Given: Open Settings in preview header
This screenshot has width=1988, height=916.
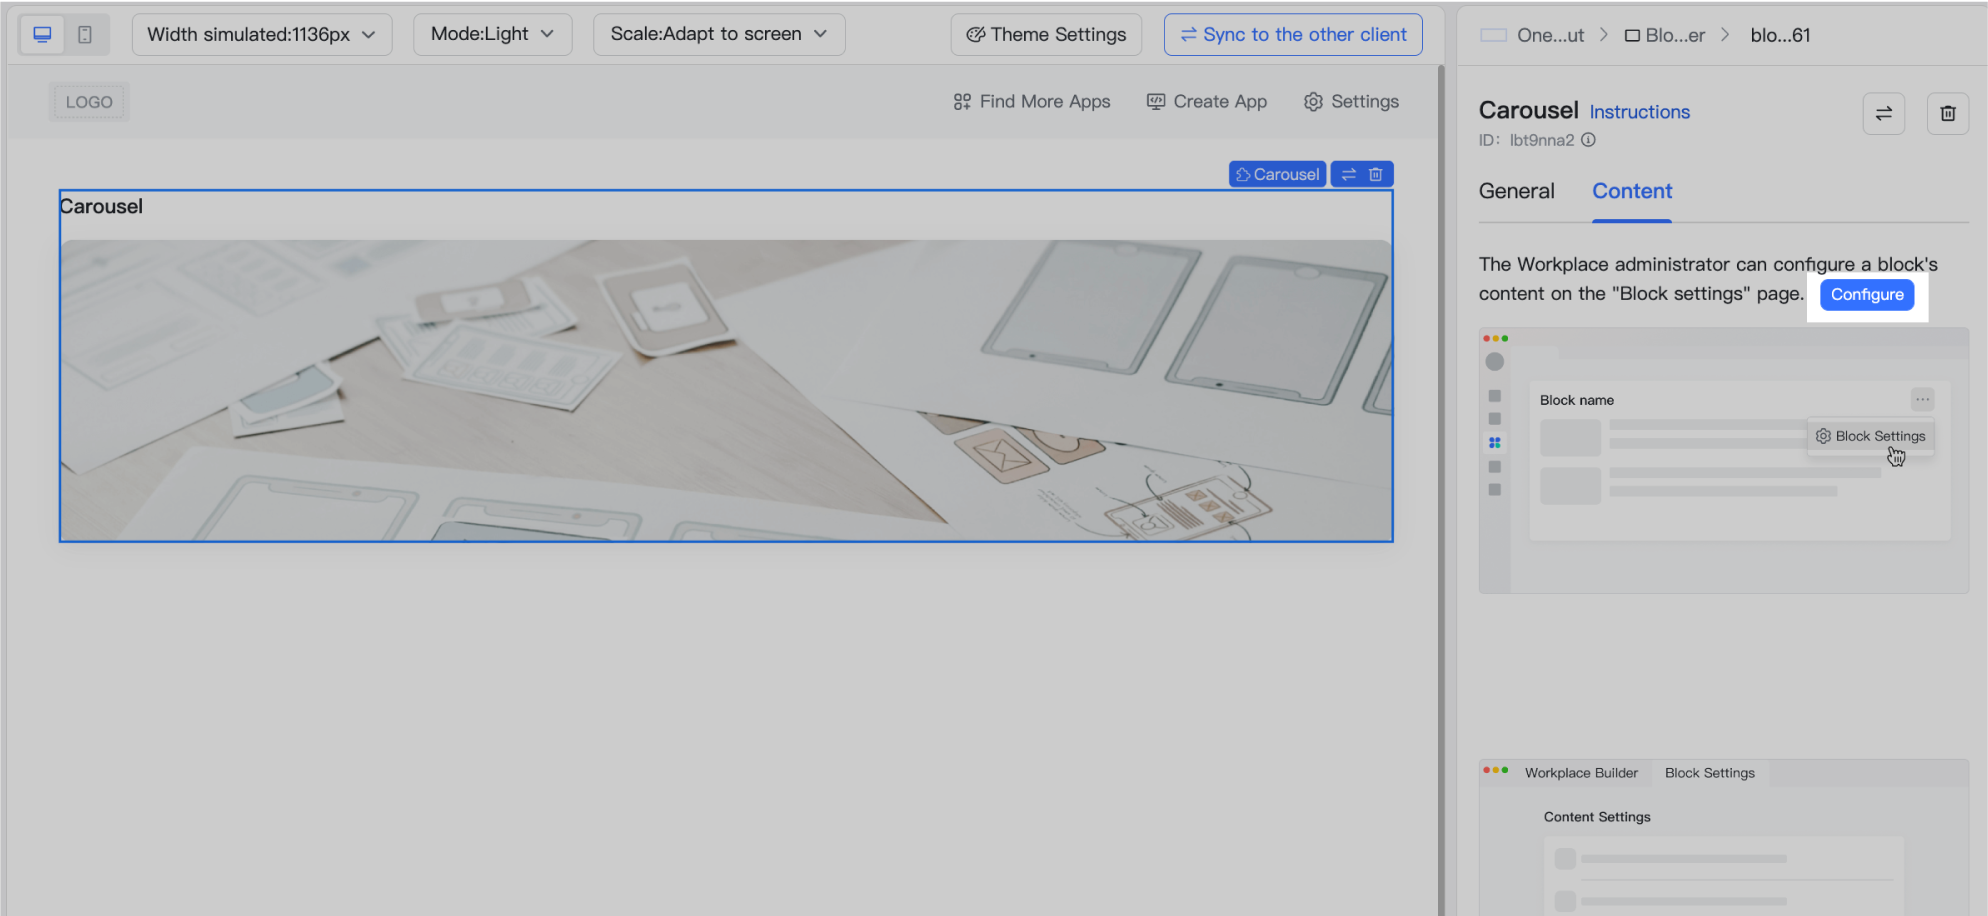Looking at the screenshot, I should pyautogui.click(x=1352, y=101).
